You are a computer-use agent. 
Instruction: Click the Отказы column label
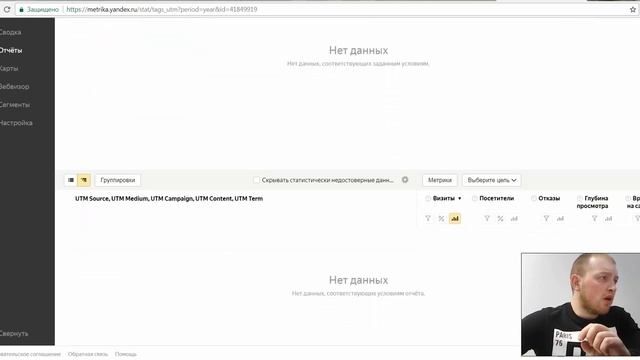coord(549,198)
